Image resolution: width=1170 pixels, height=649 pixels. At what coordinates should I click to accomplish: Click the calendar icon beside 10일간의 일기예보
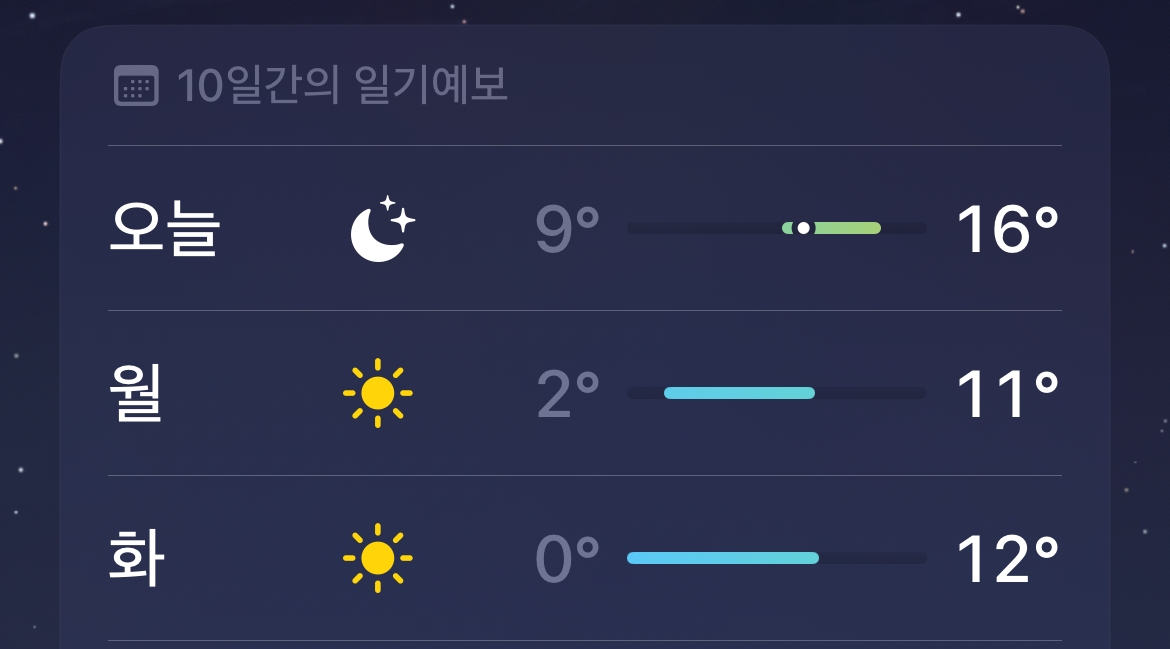[x=136, y=86]
